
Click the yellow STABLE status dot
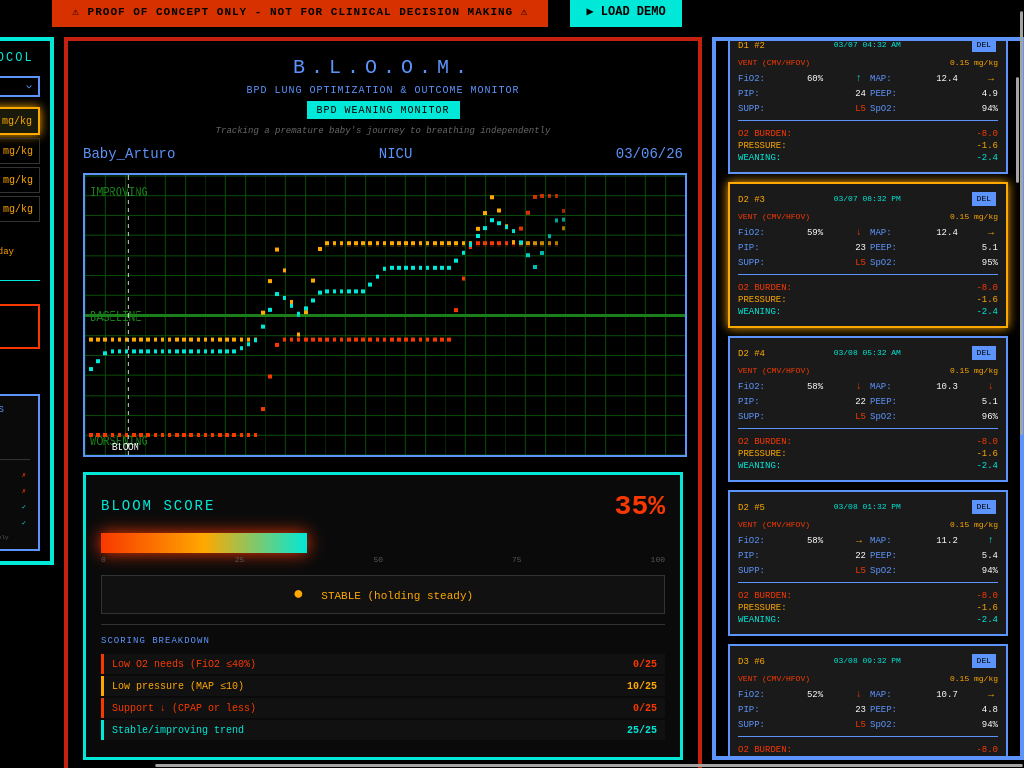[x=298, y=594]
